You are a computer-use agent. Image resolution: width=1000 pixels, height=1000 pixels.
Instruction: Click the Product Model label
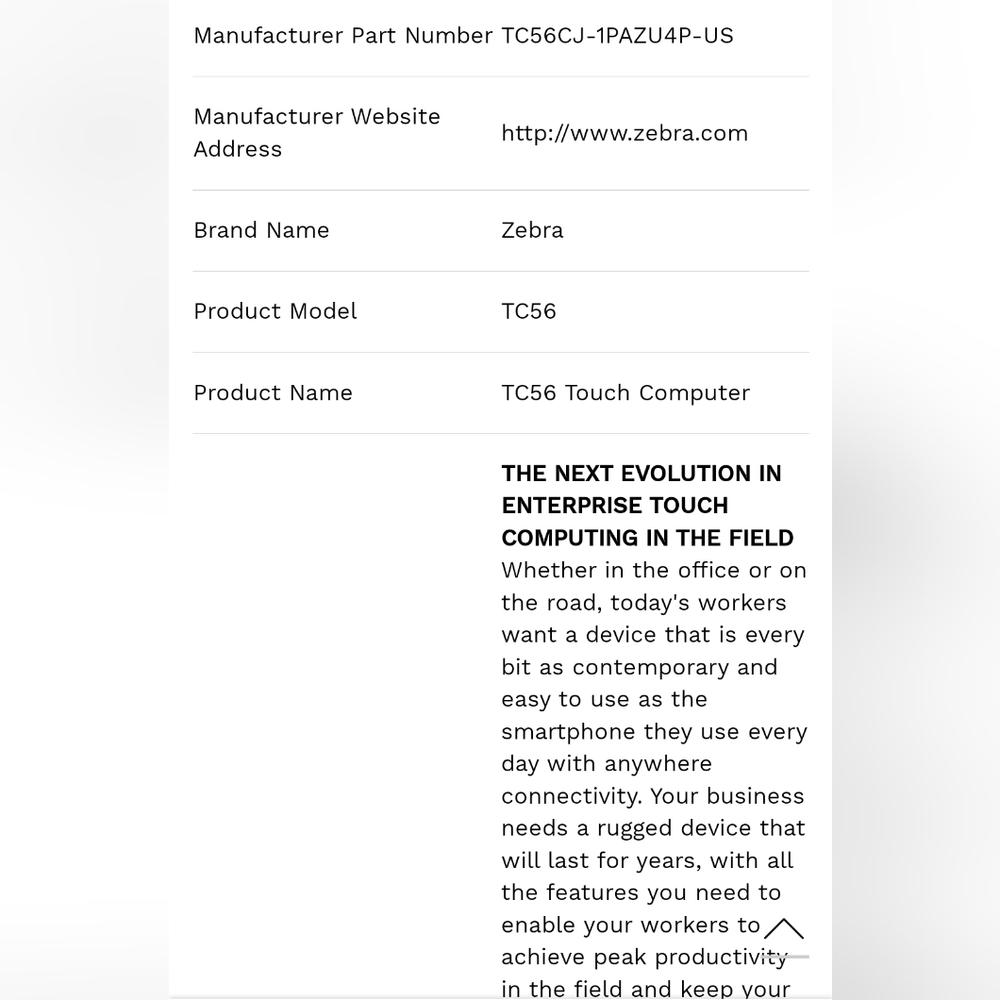point(276,311)
